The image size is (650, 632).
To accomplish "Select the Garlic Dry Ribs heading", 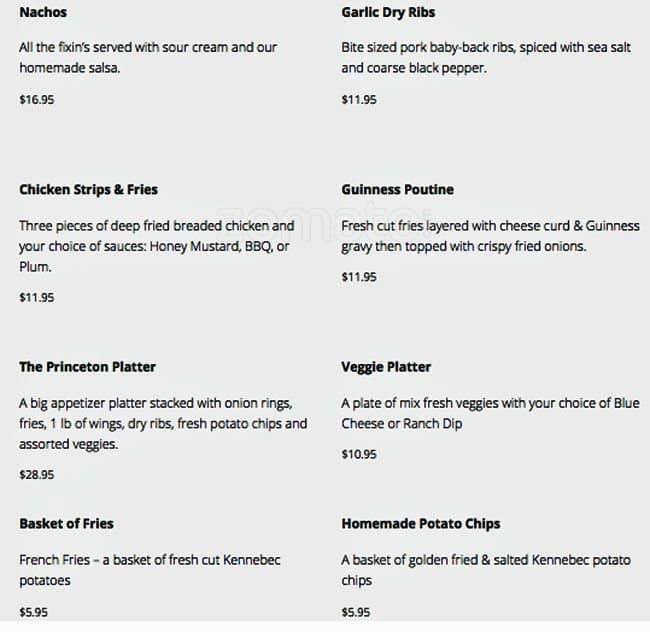I will (388, 12).
